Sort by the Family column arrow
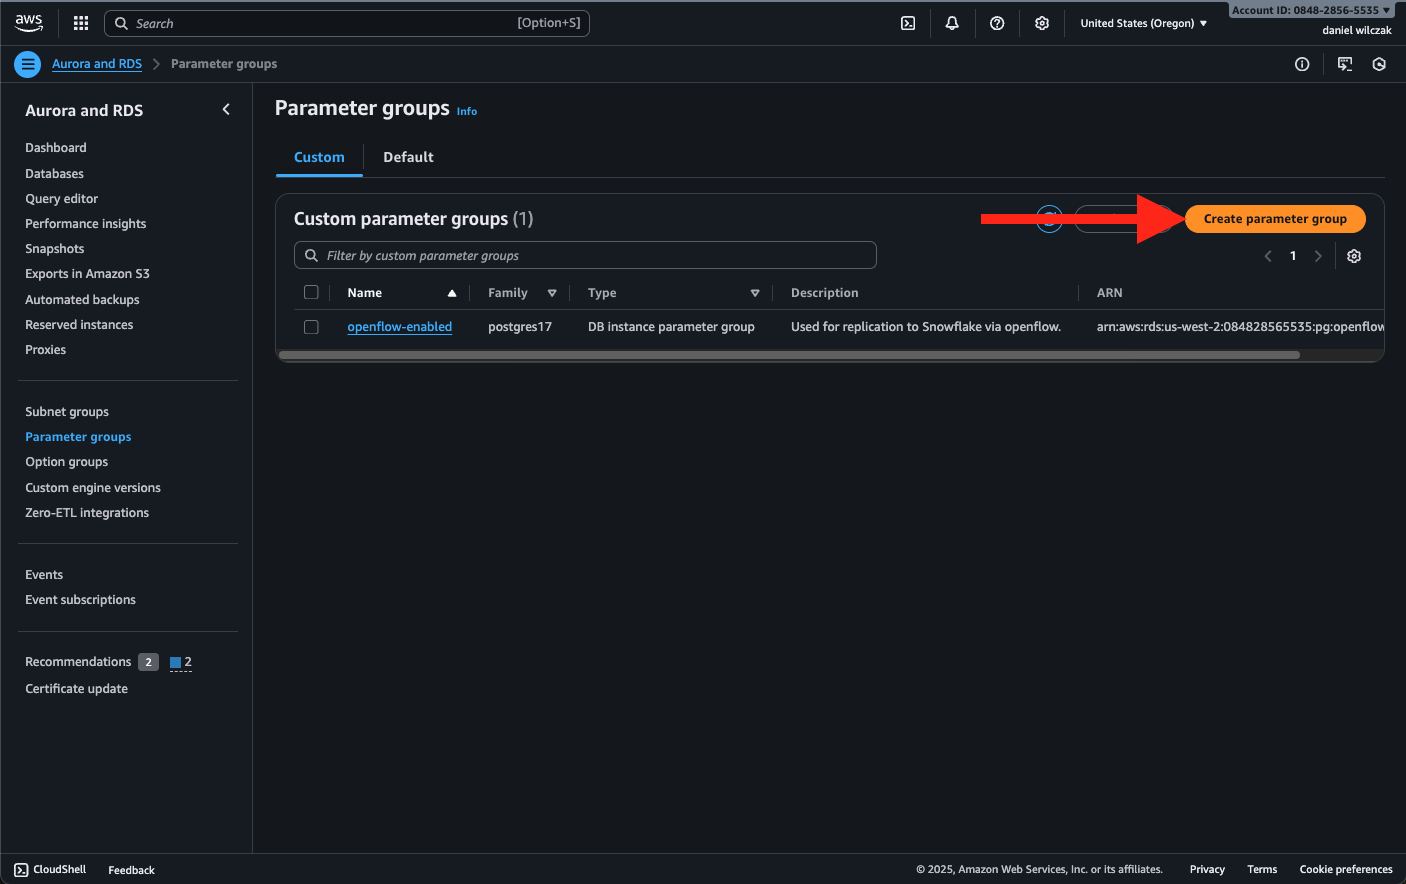This screenshot has width=1406, height=884. (552, 293)
